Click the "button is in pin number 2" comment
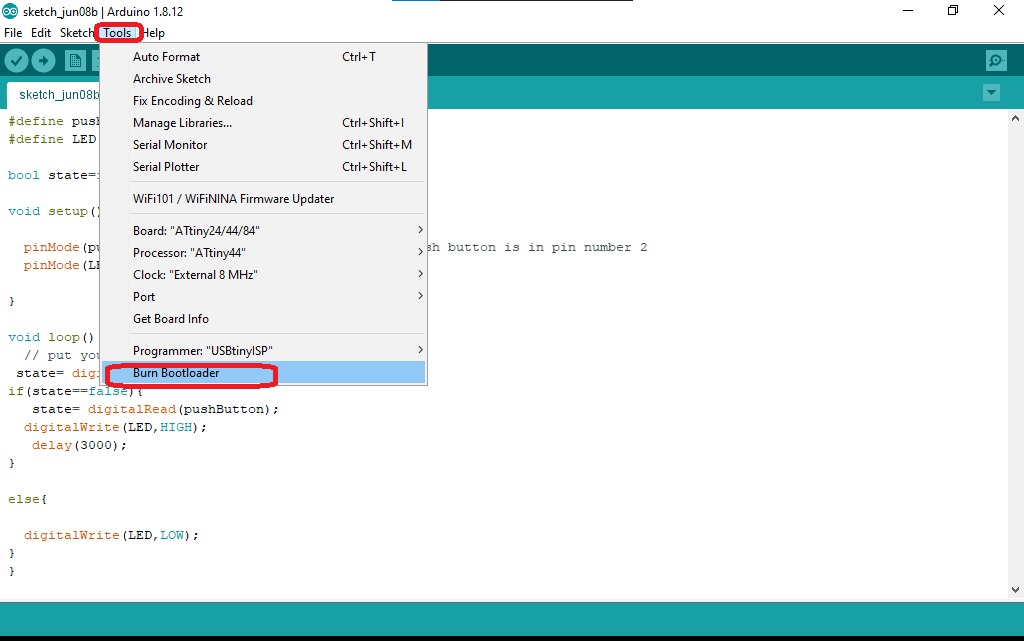Screen dimensions: 1024x641 [x=547, y=247]
